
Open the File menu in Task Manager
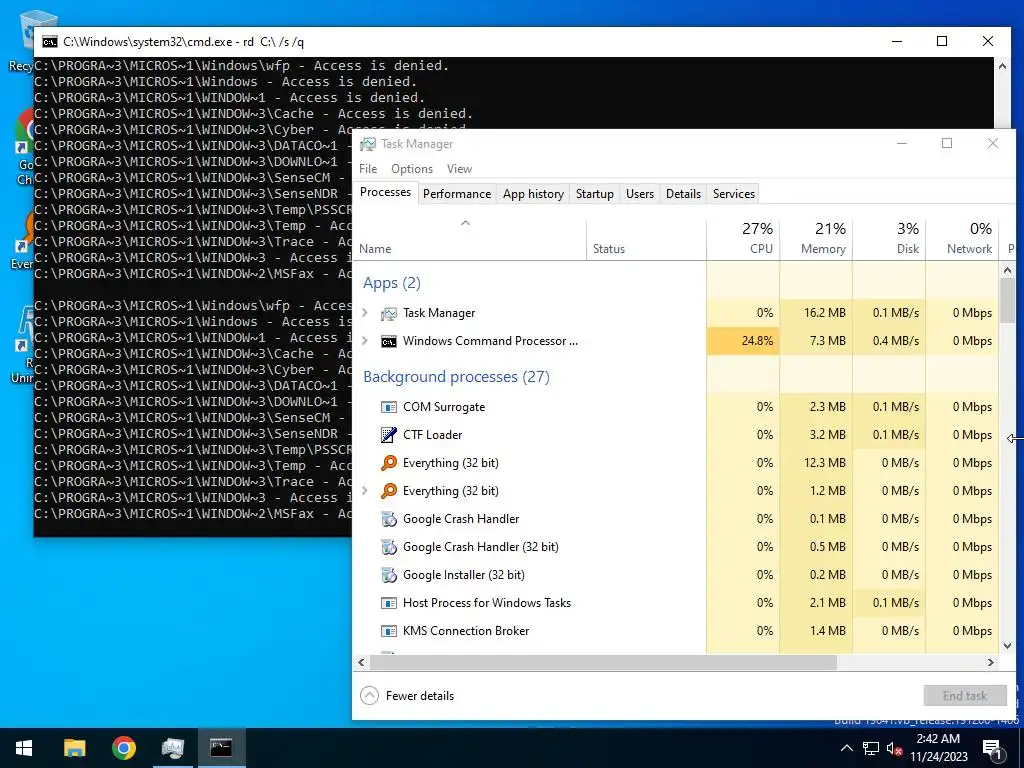368,169
